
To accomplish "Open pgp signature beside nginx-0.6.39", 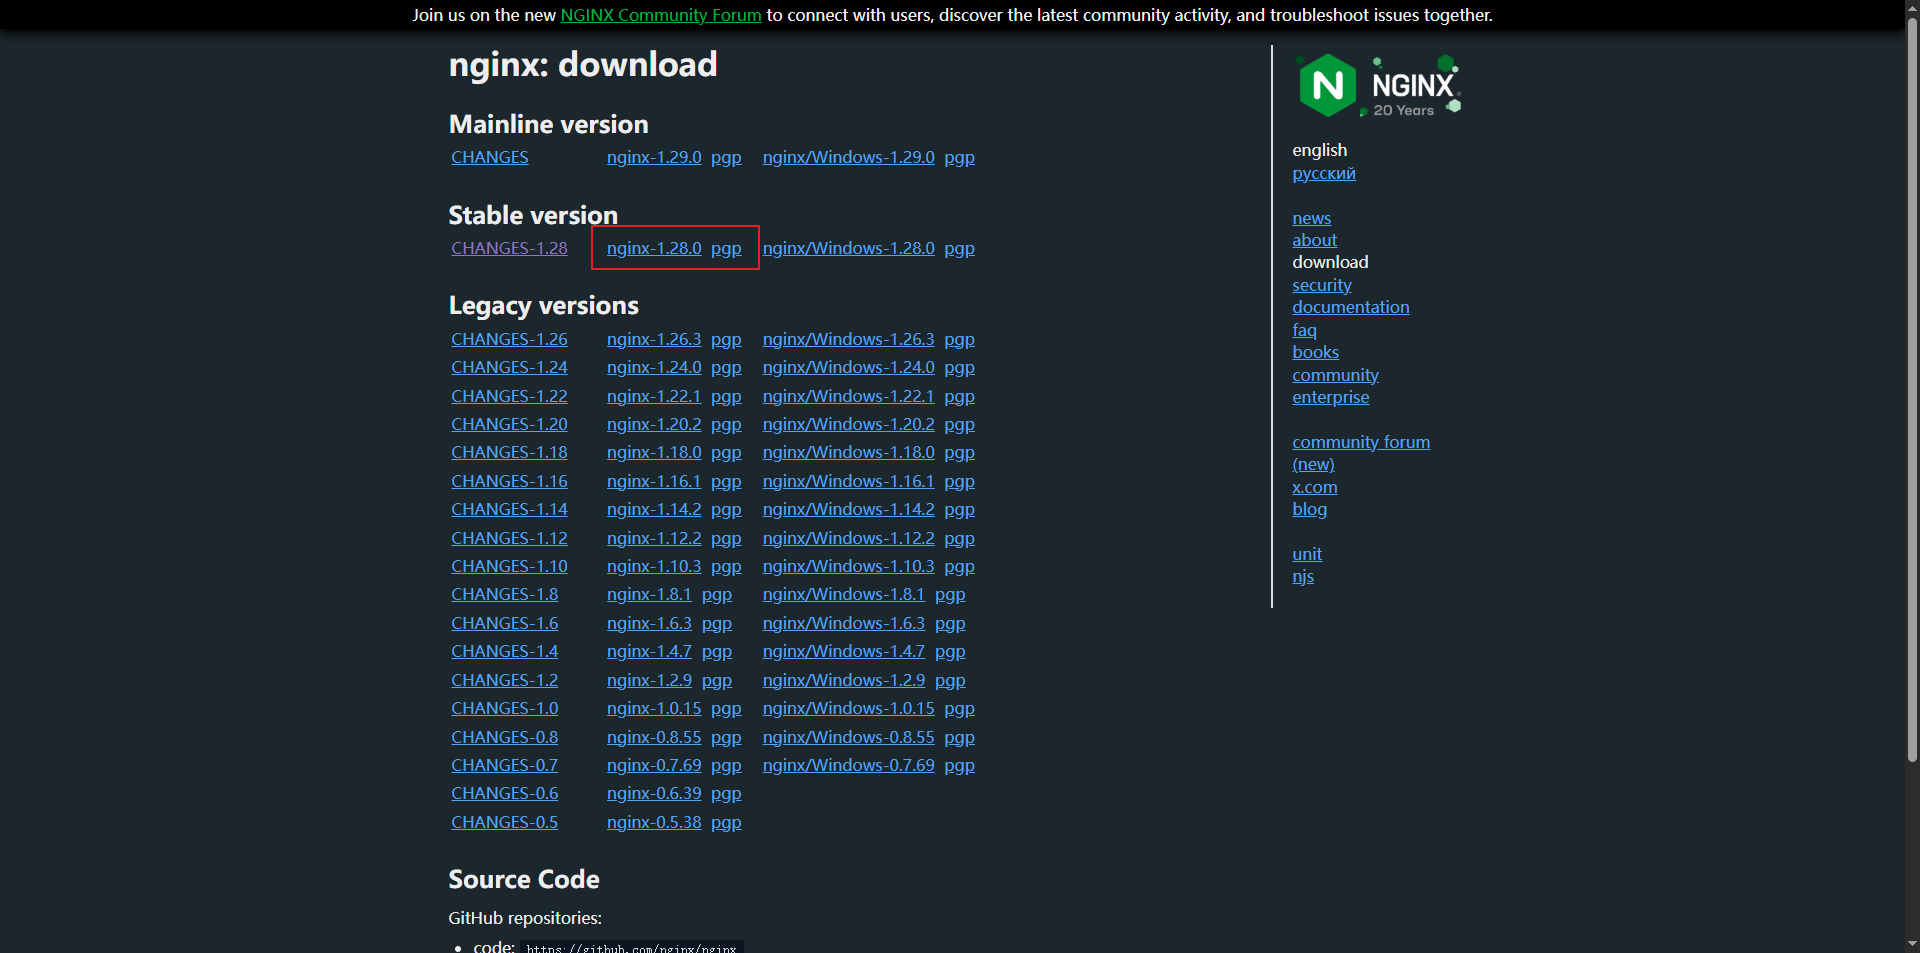I will pos(726,794).
